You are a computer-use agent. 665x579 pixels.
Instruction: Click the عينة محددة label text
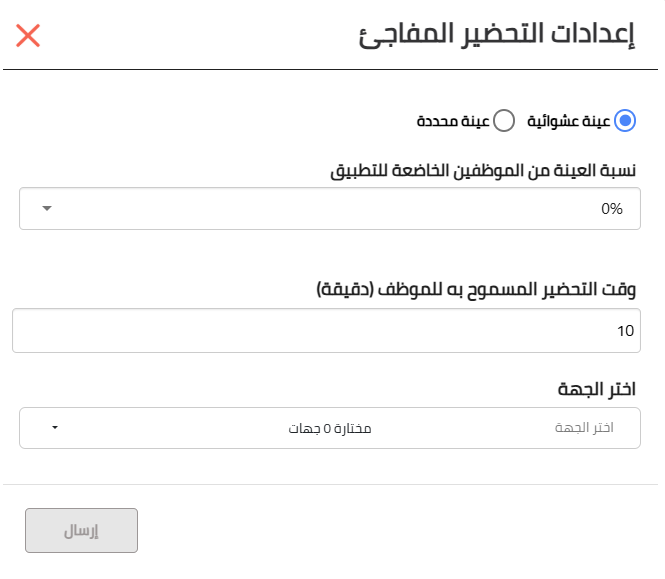point(453,121)
